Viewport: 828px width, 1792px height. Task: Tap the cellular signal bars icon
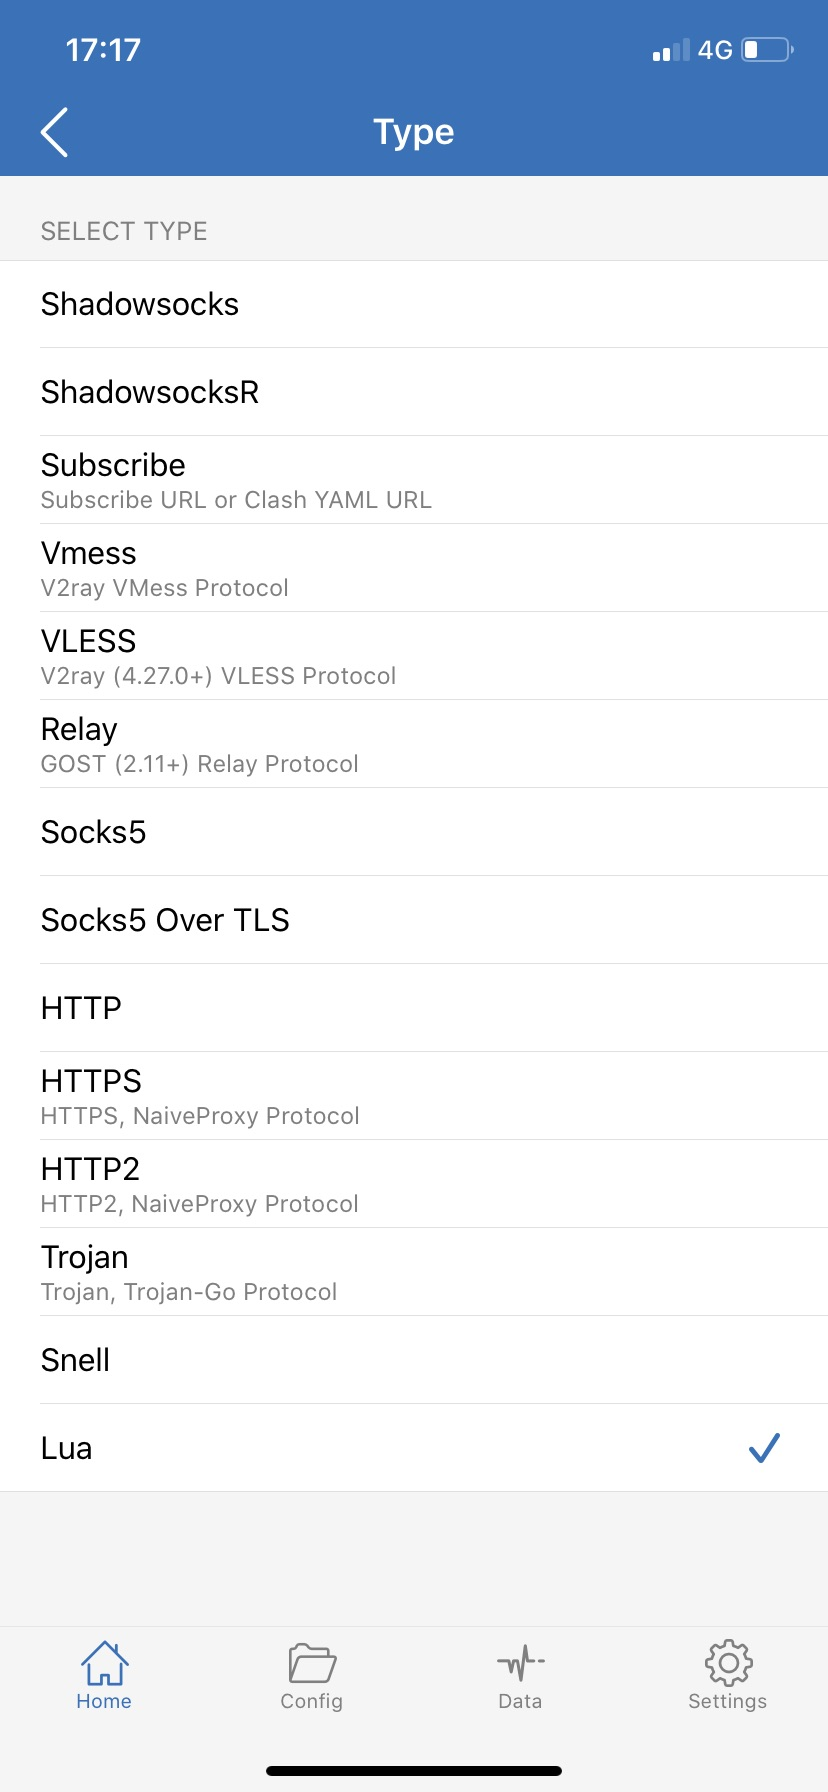click(x=670, y=50)
